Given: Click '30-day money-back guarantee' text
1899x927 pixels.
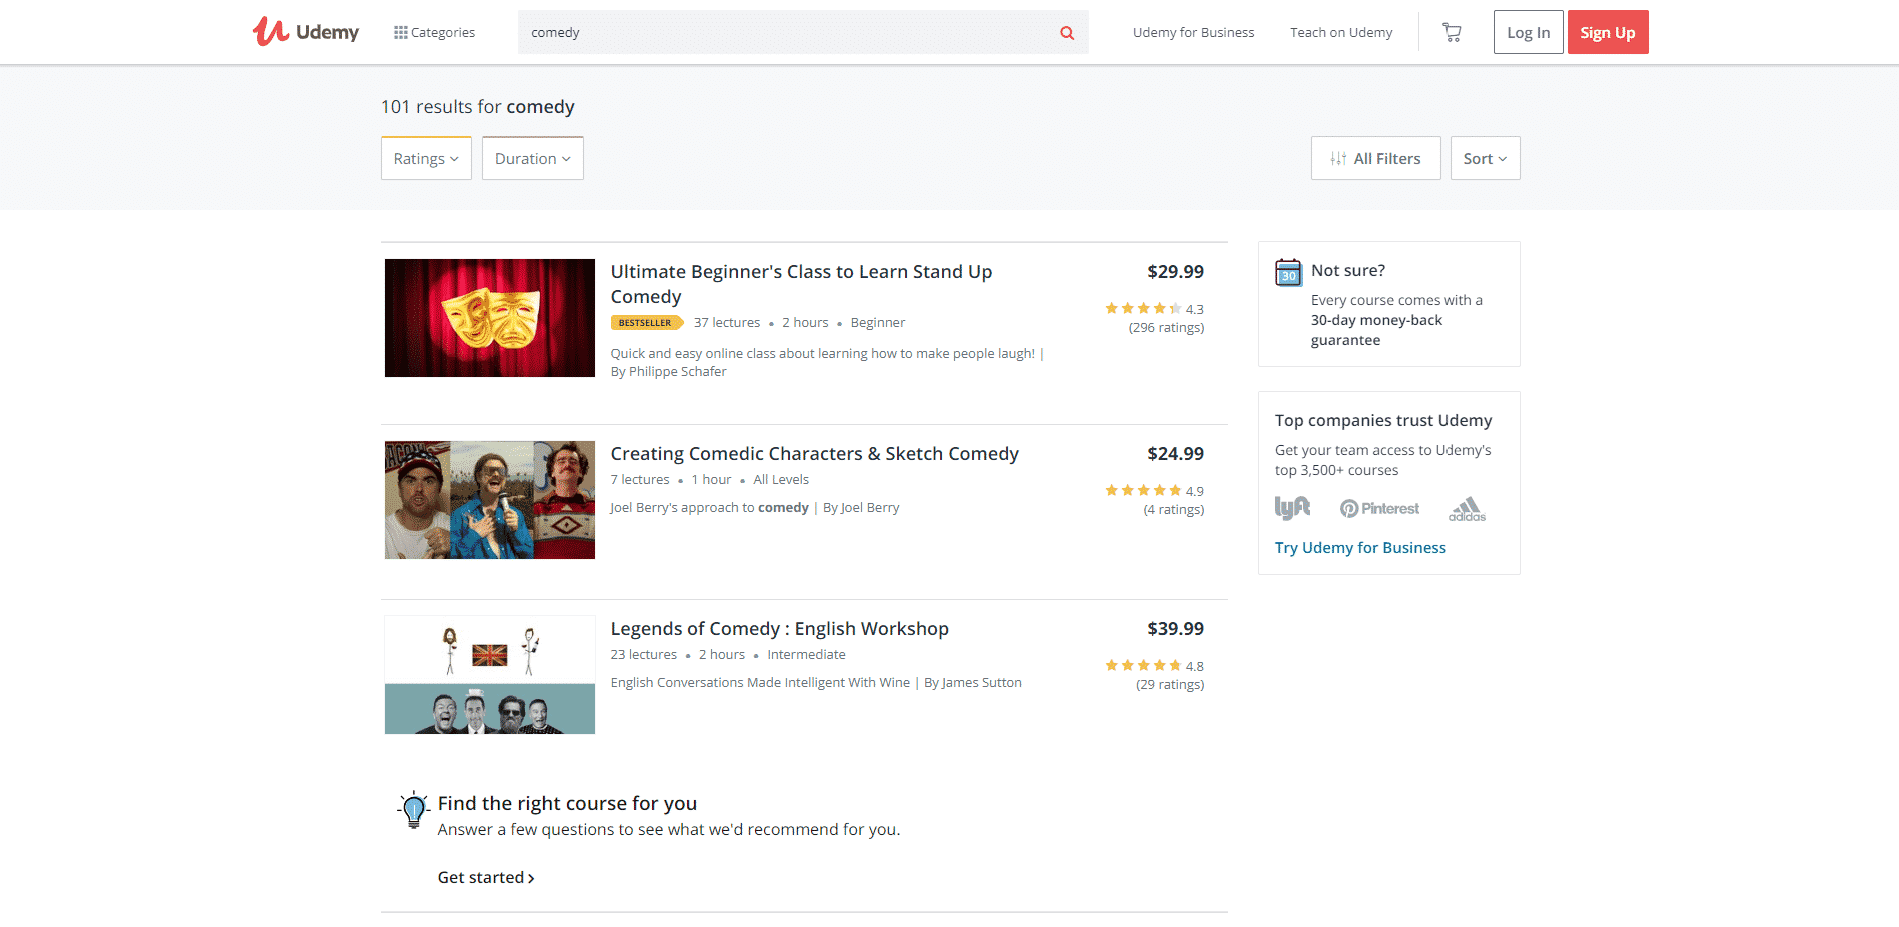Looking at the screenshot, I should click(x=1376, y=330).
